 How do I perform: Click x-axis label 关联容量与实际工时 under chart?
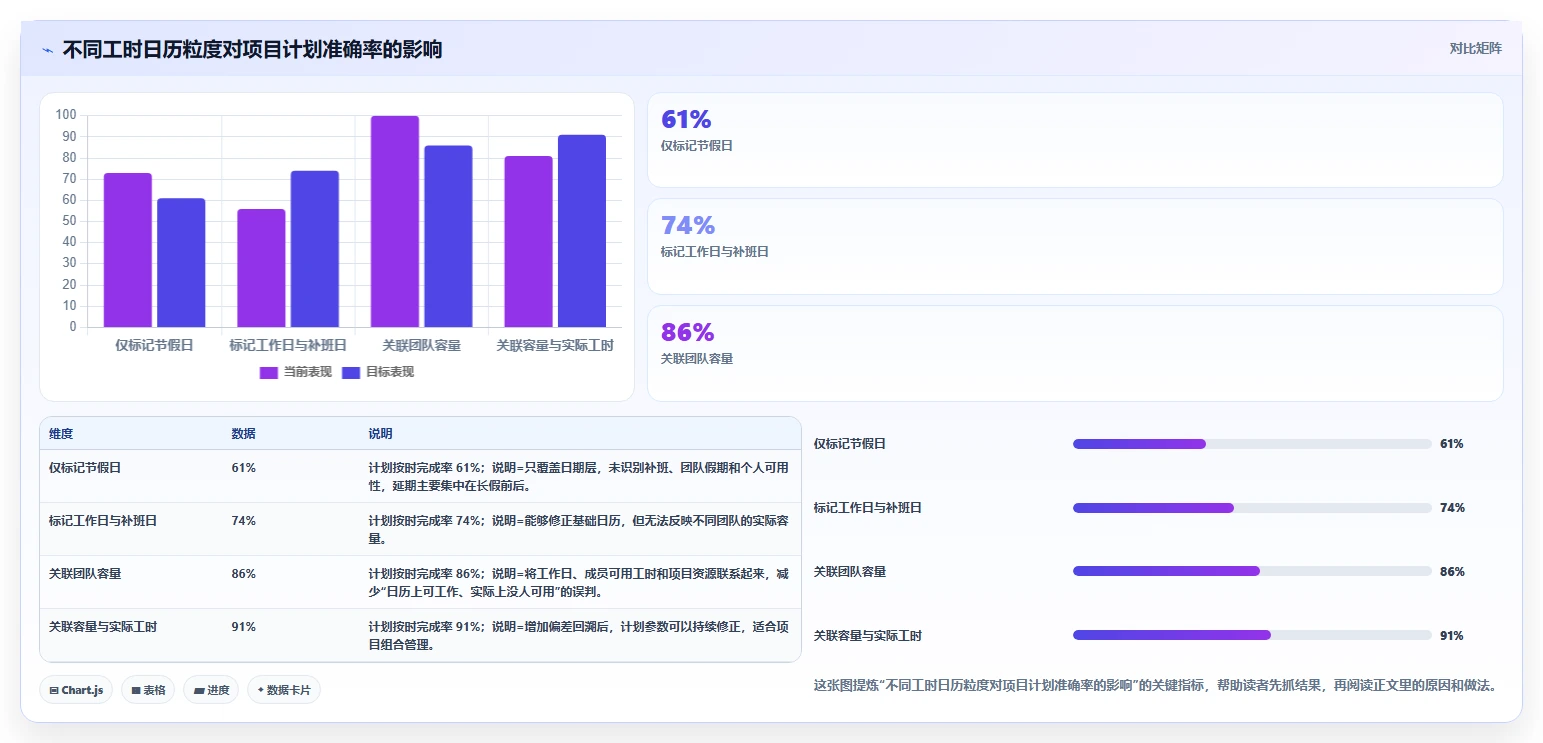[555, 345]
